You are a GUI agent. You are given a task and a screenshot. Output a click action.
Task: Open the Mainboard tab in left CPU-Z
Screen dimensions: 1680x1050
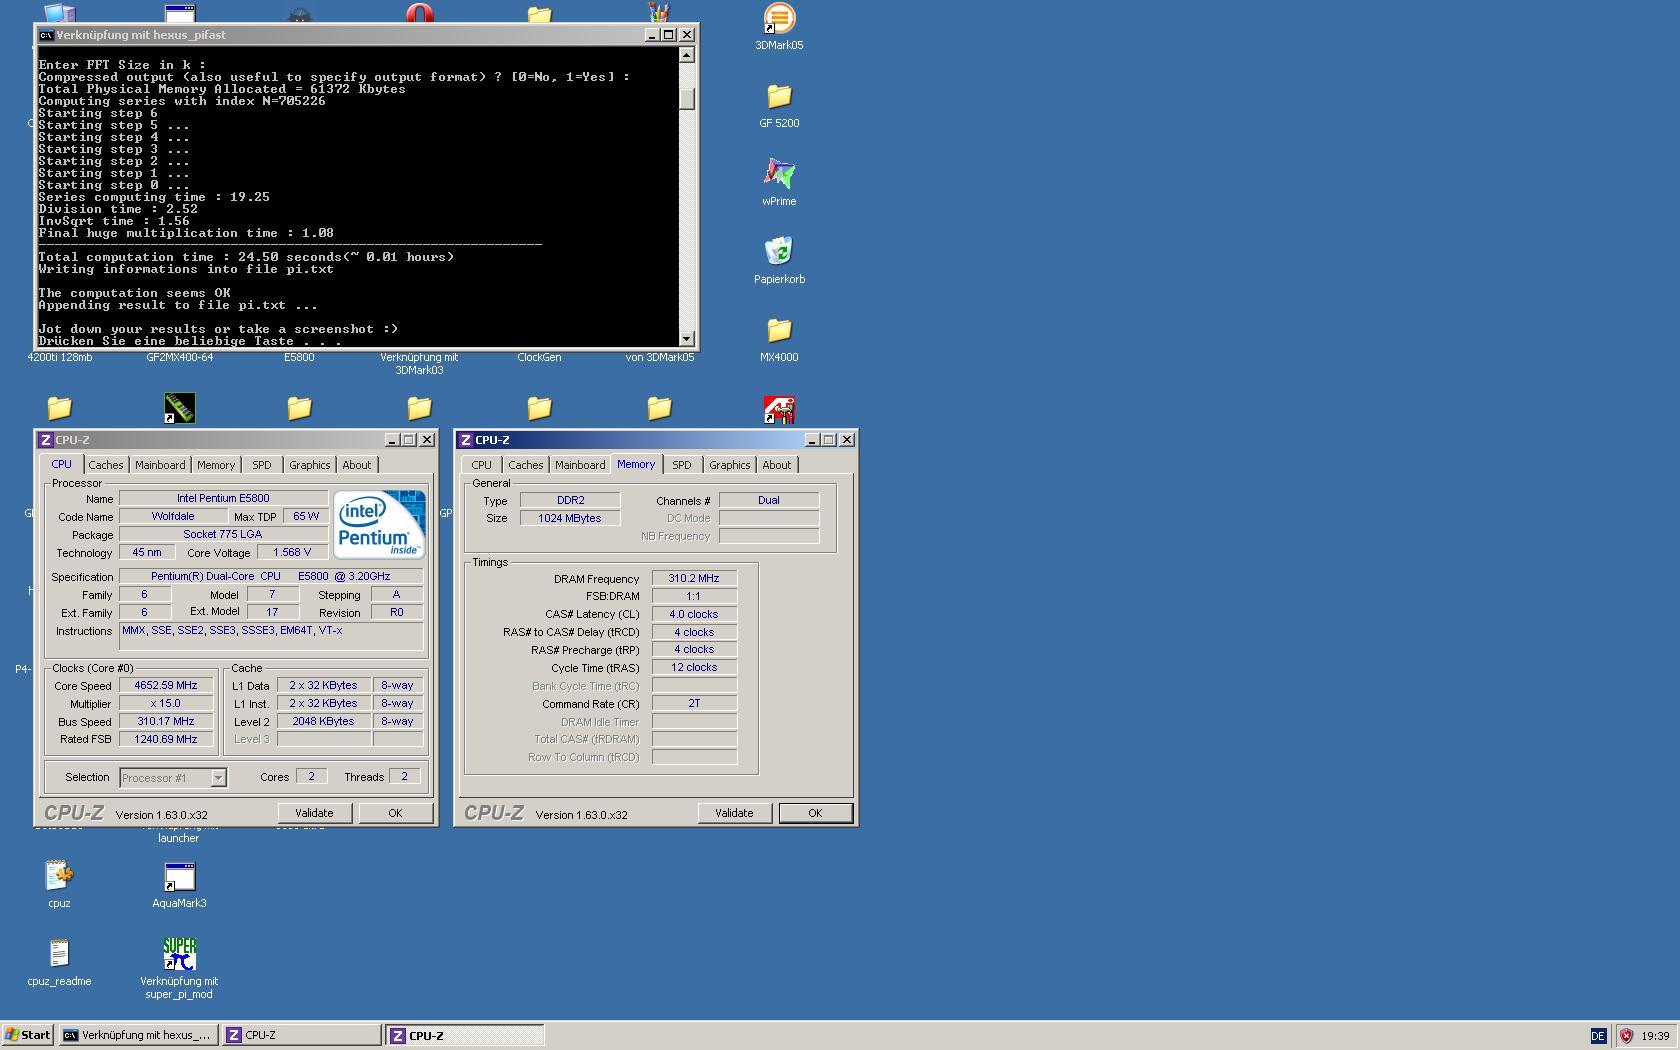160,465
